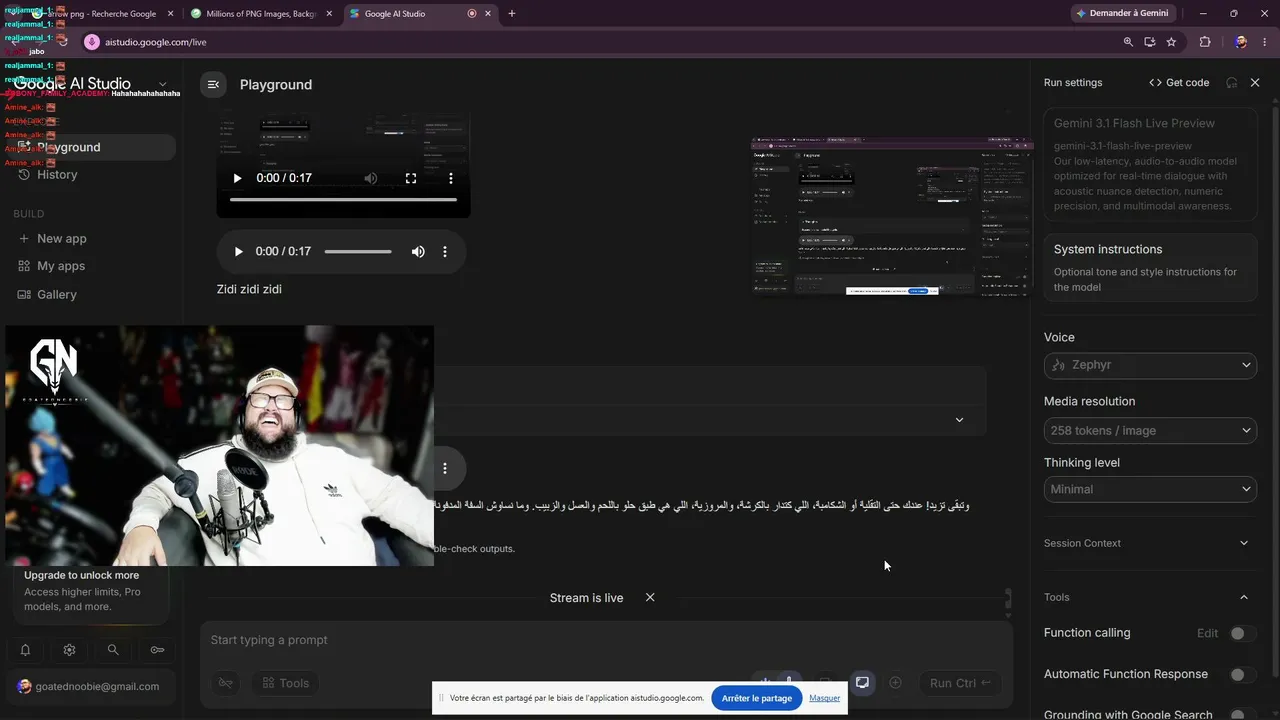Open the System instructions card
The image size is (1280, 720).
tap(1151, 267)
